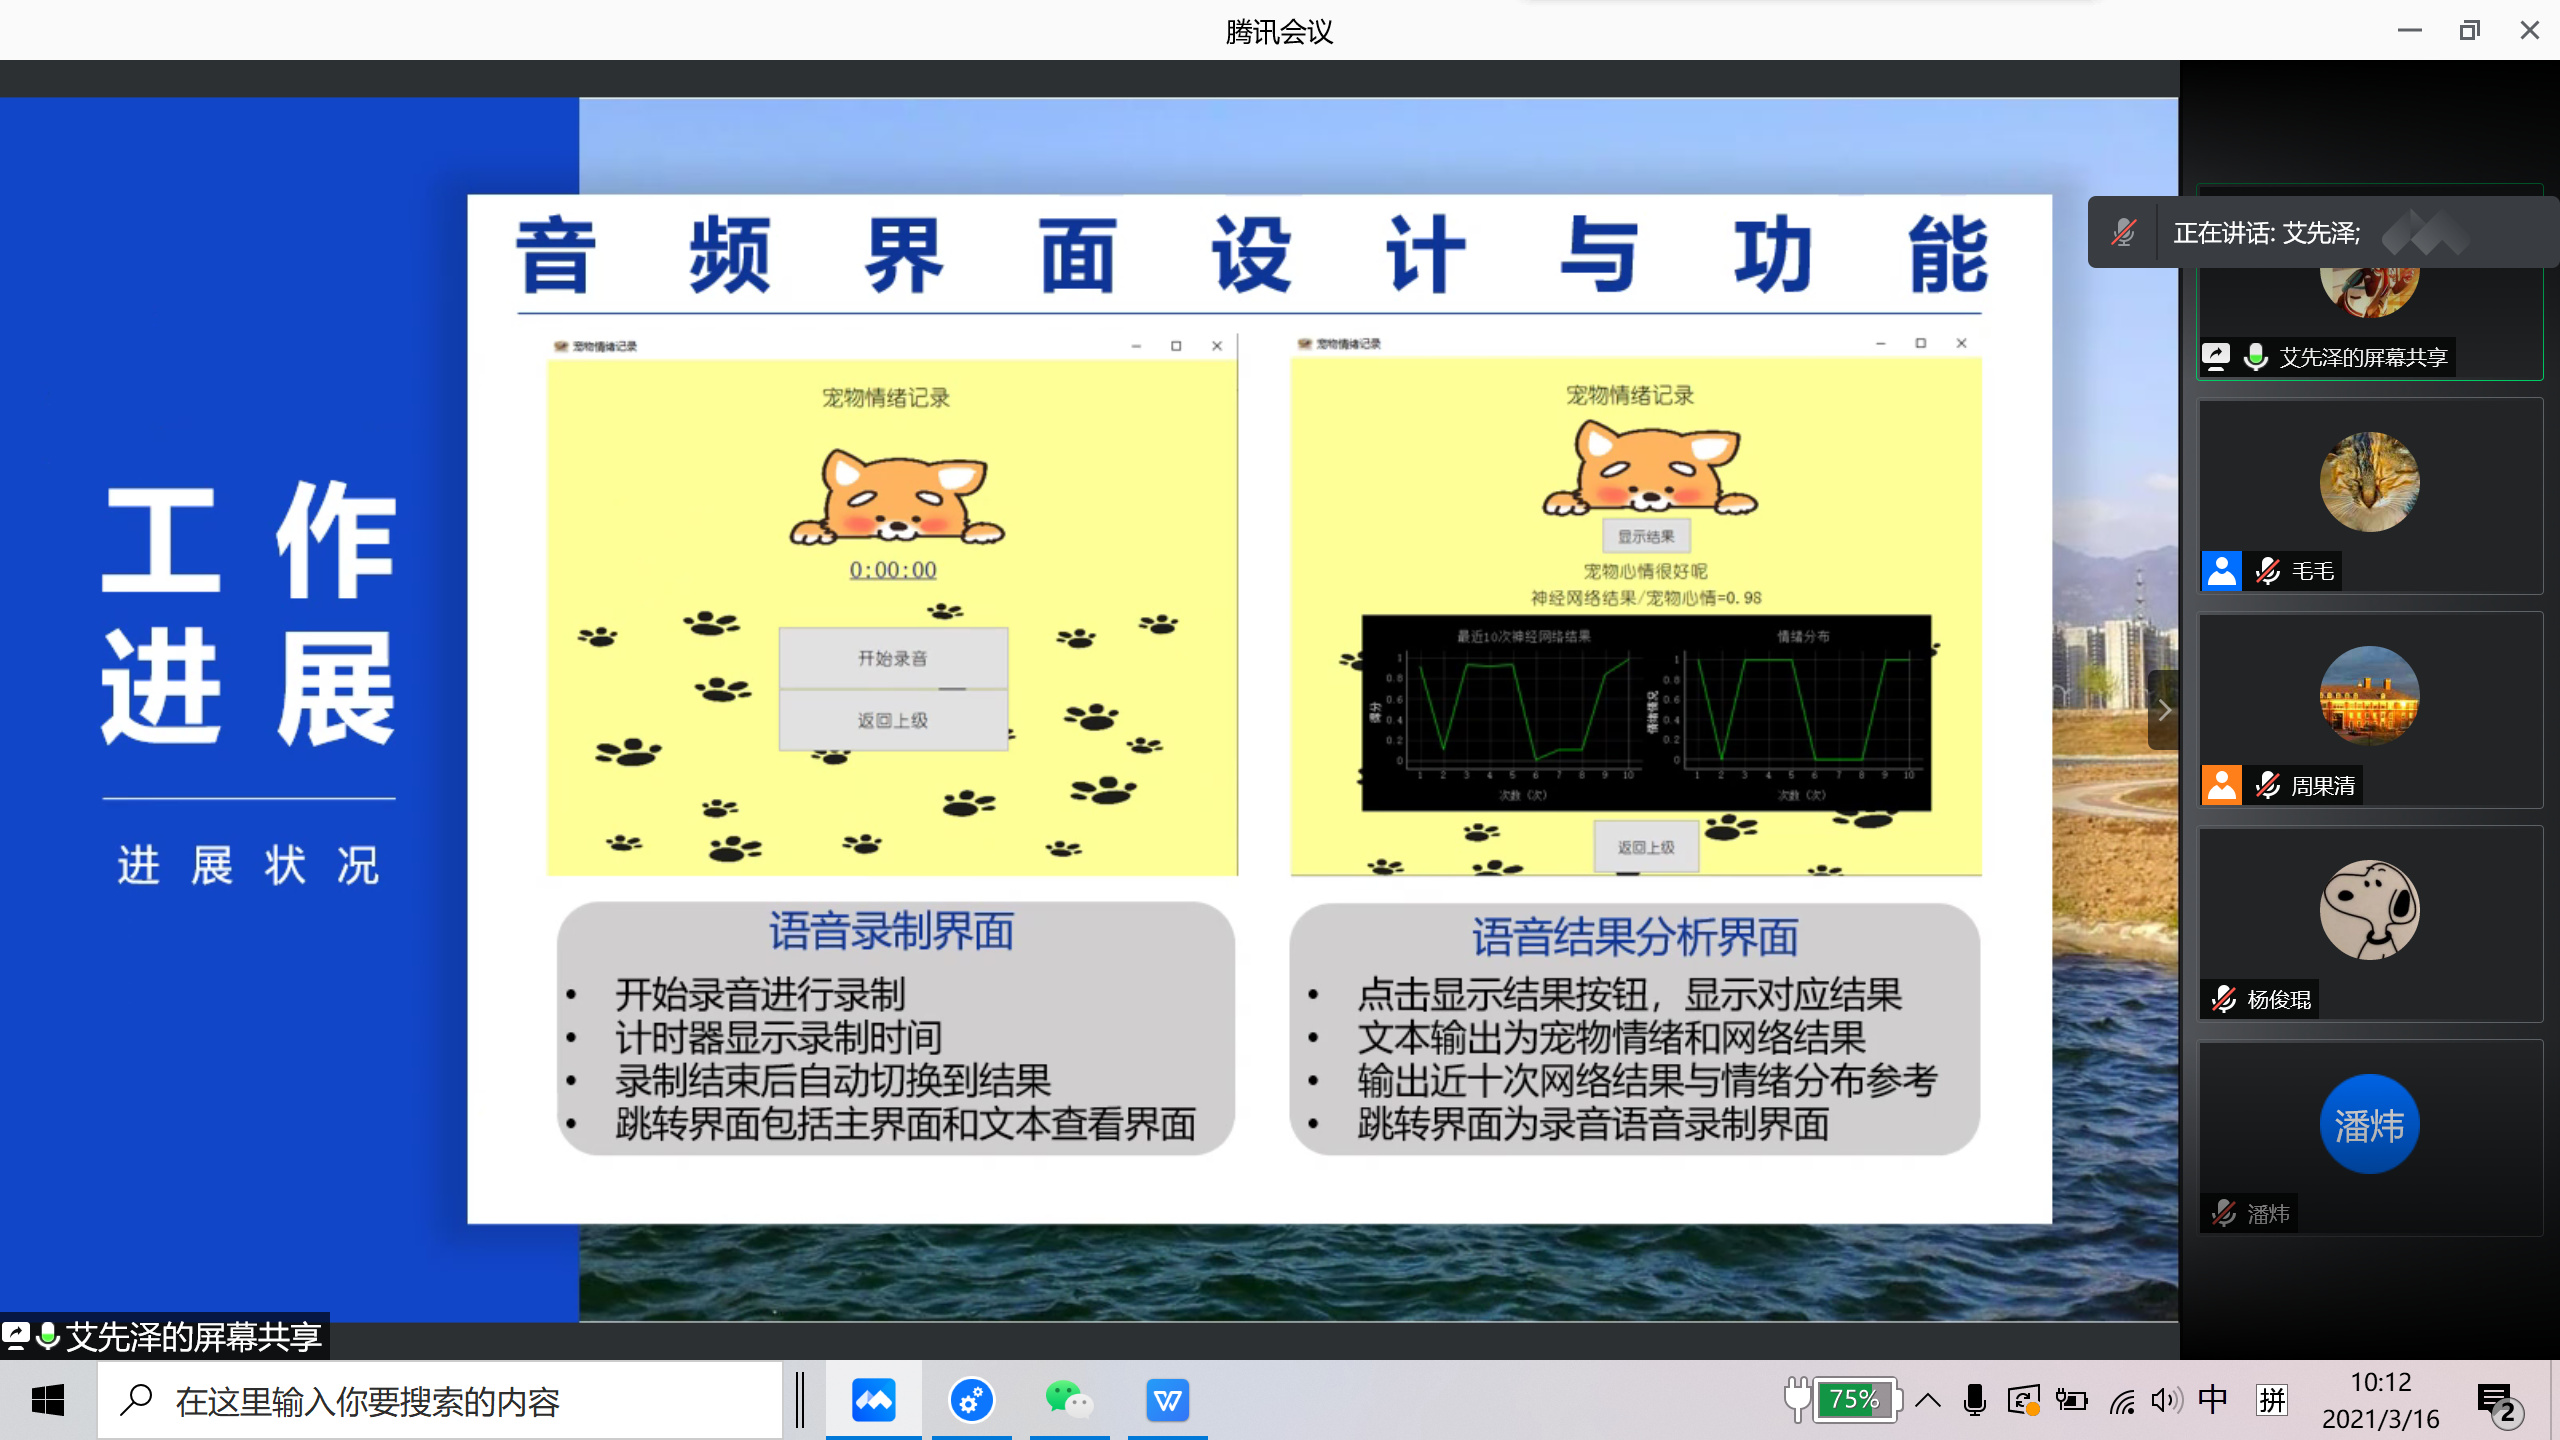Click the muted mic icon next to 潘炜
The image size is (2560, 1440).
(2224, 1213)
